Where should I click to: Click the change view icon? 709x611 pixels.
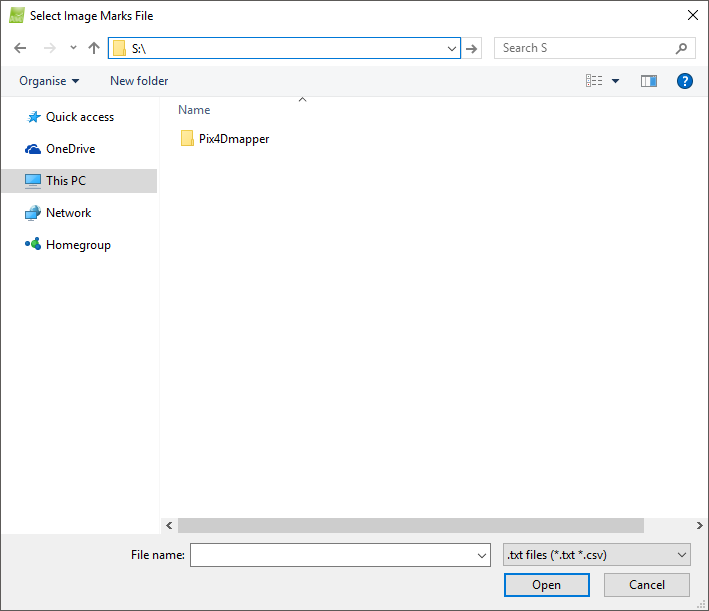click(x=595, y=81)
